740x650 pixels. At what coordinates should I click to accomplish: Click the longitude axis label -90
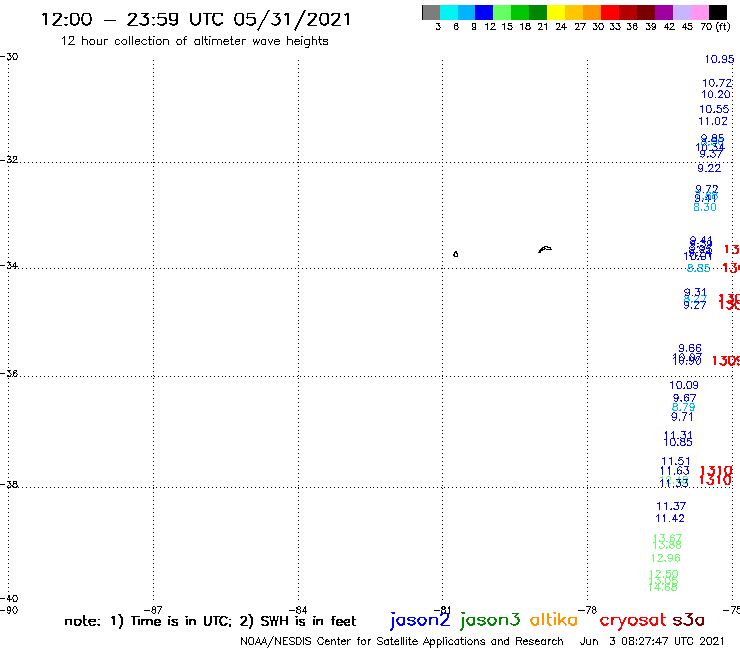coord(9,610)
